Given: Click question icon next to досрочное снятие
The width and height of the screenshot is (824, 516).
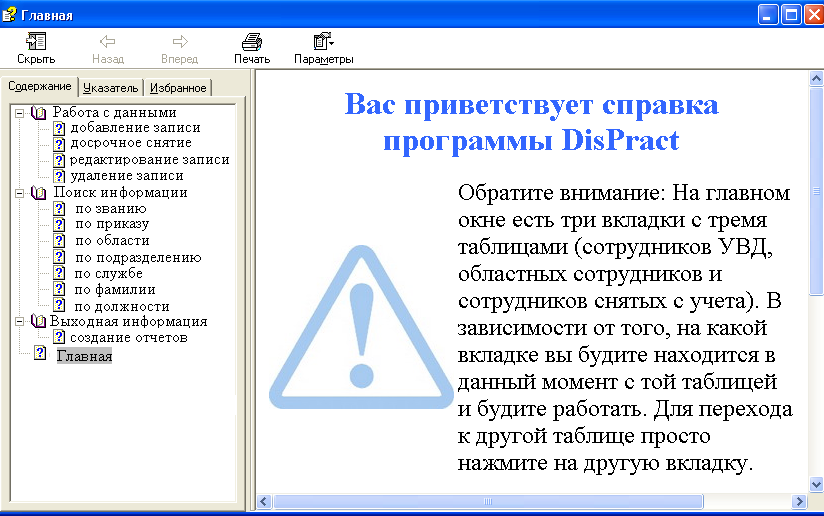Looking at the screenshot, I should 59,143.
